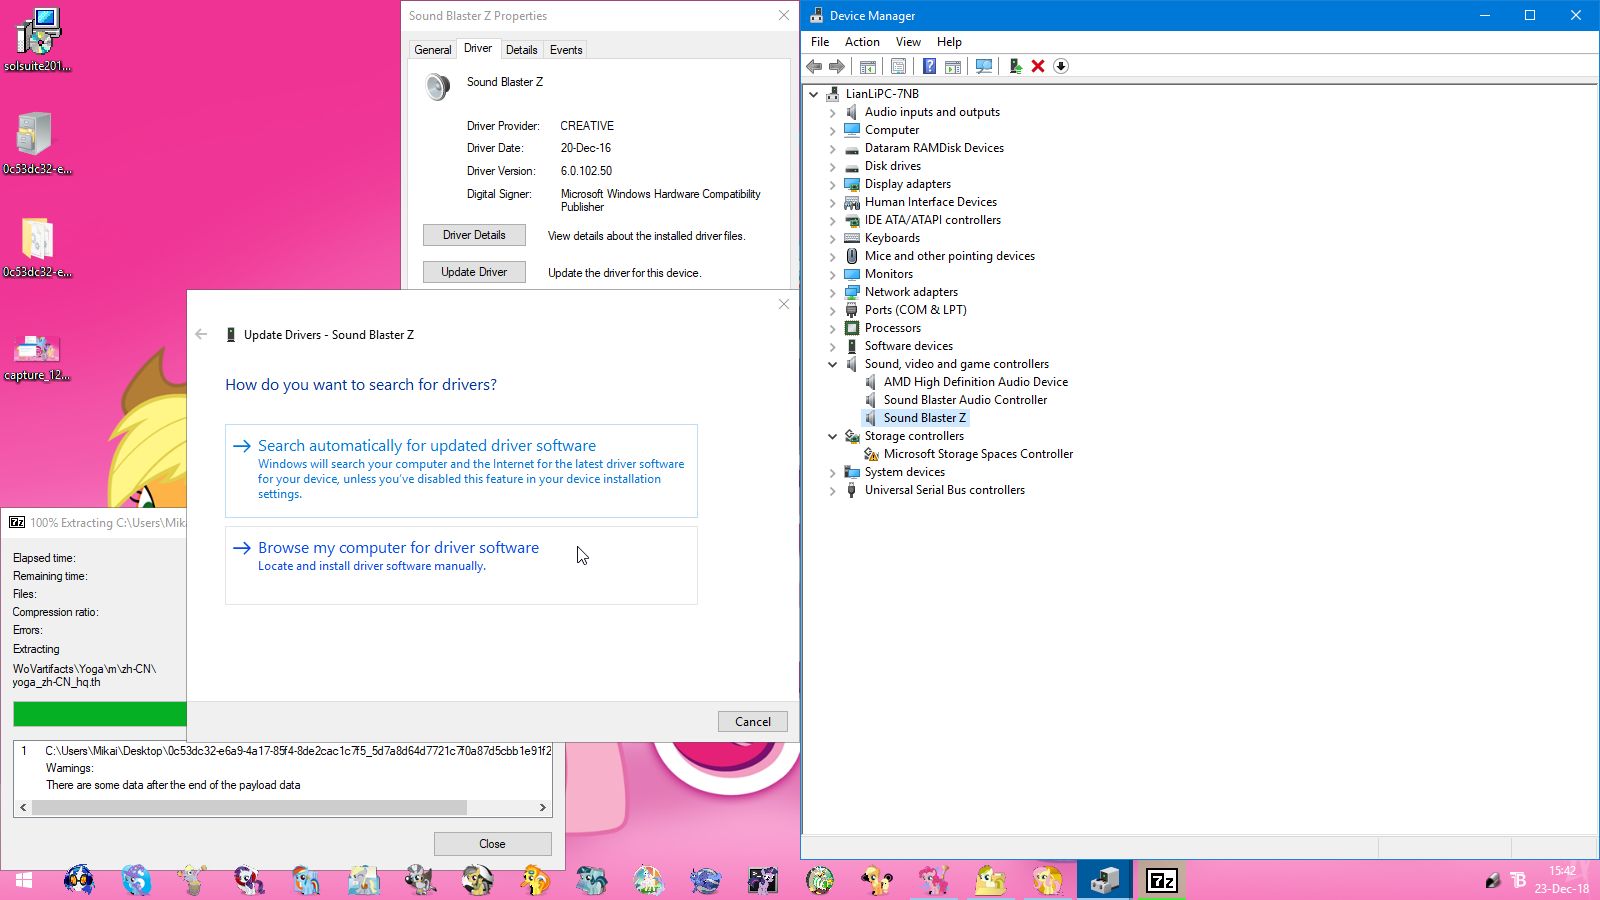This screenshot has width=1600, height=900.
Task: Open the Help menu in Device Manager
Action: tap(949, 42)
